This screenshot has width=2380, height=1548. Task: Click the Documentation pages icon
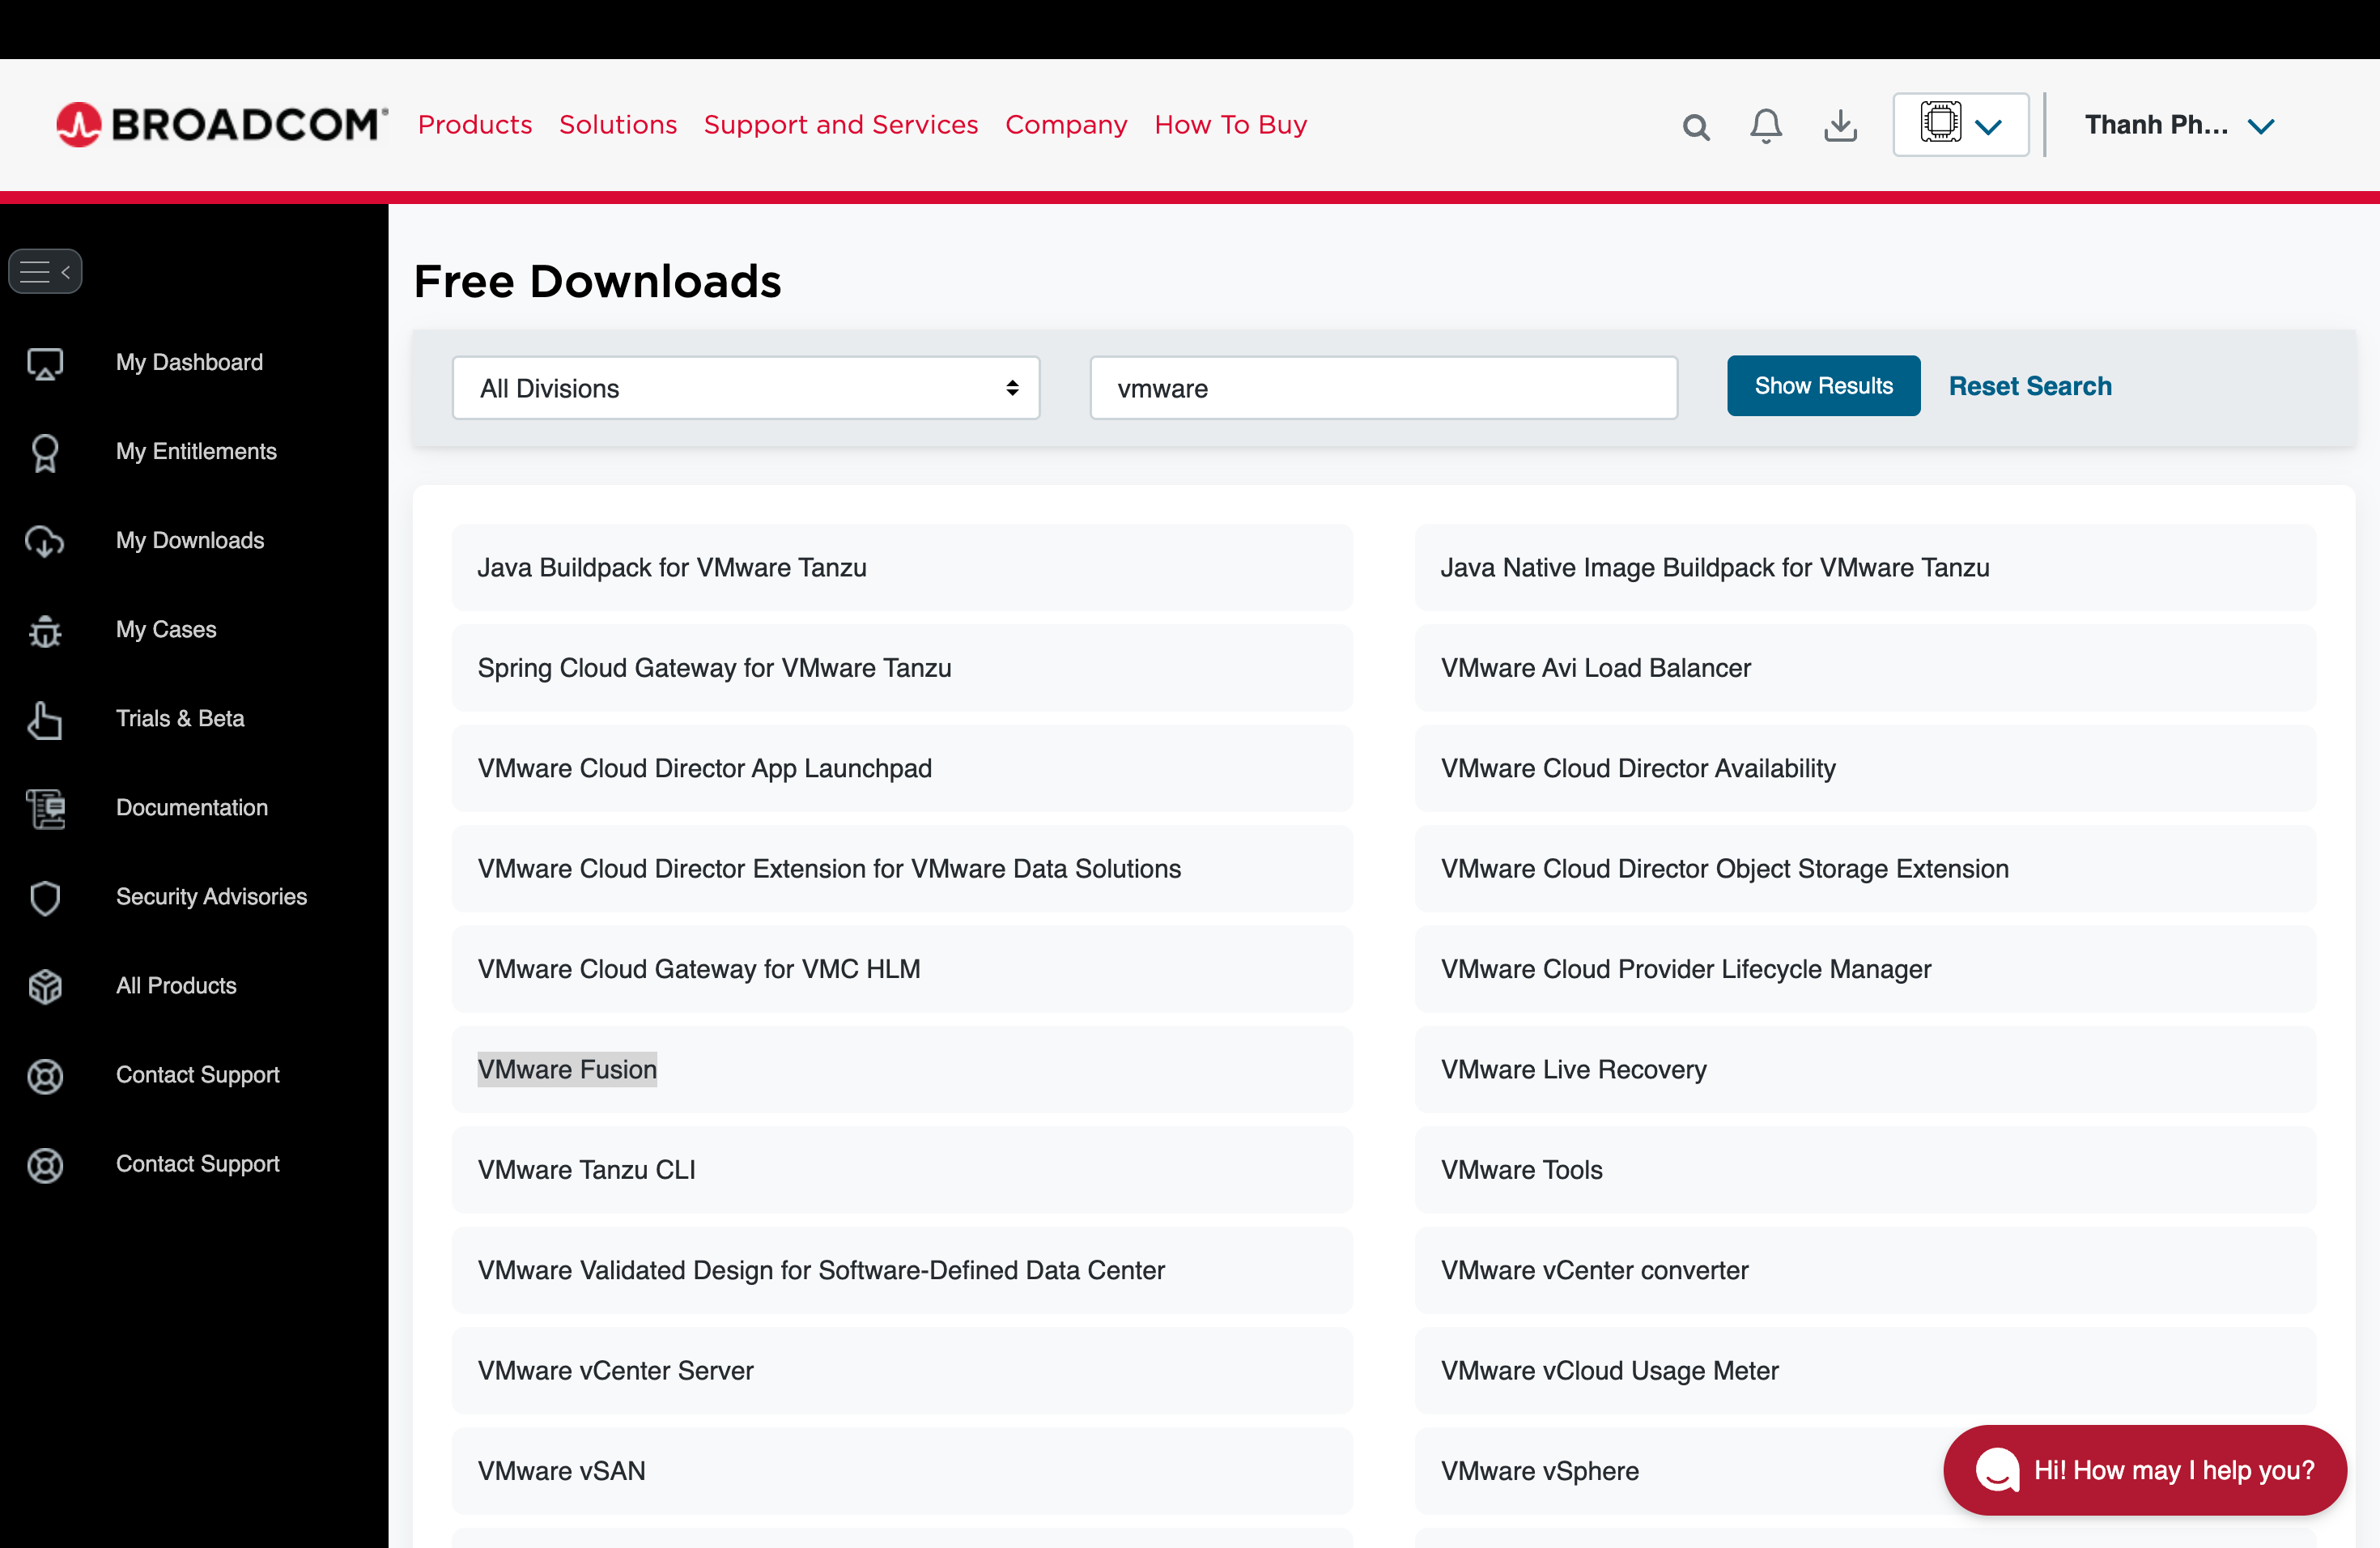(x=45, y=808)
